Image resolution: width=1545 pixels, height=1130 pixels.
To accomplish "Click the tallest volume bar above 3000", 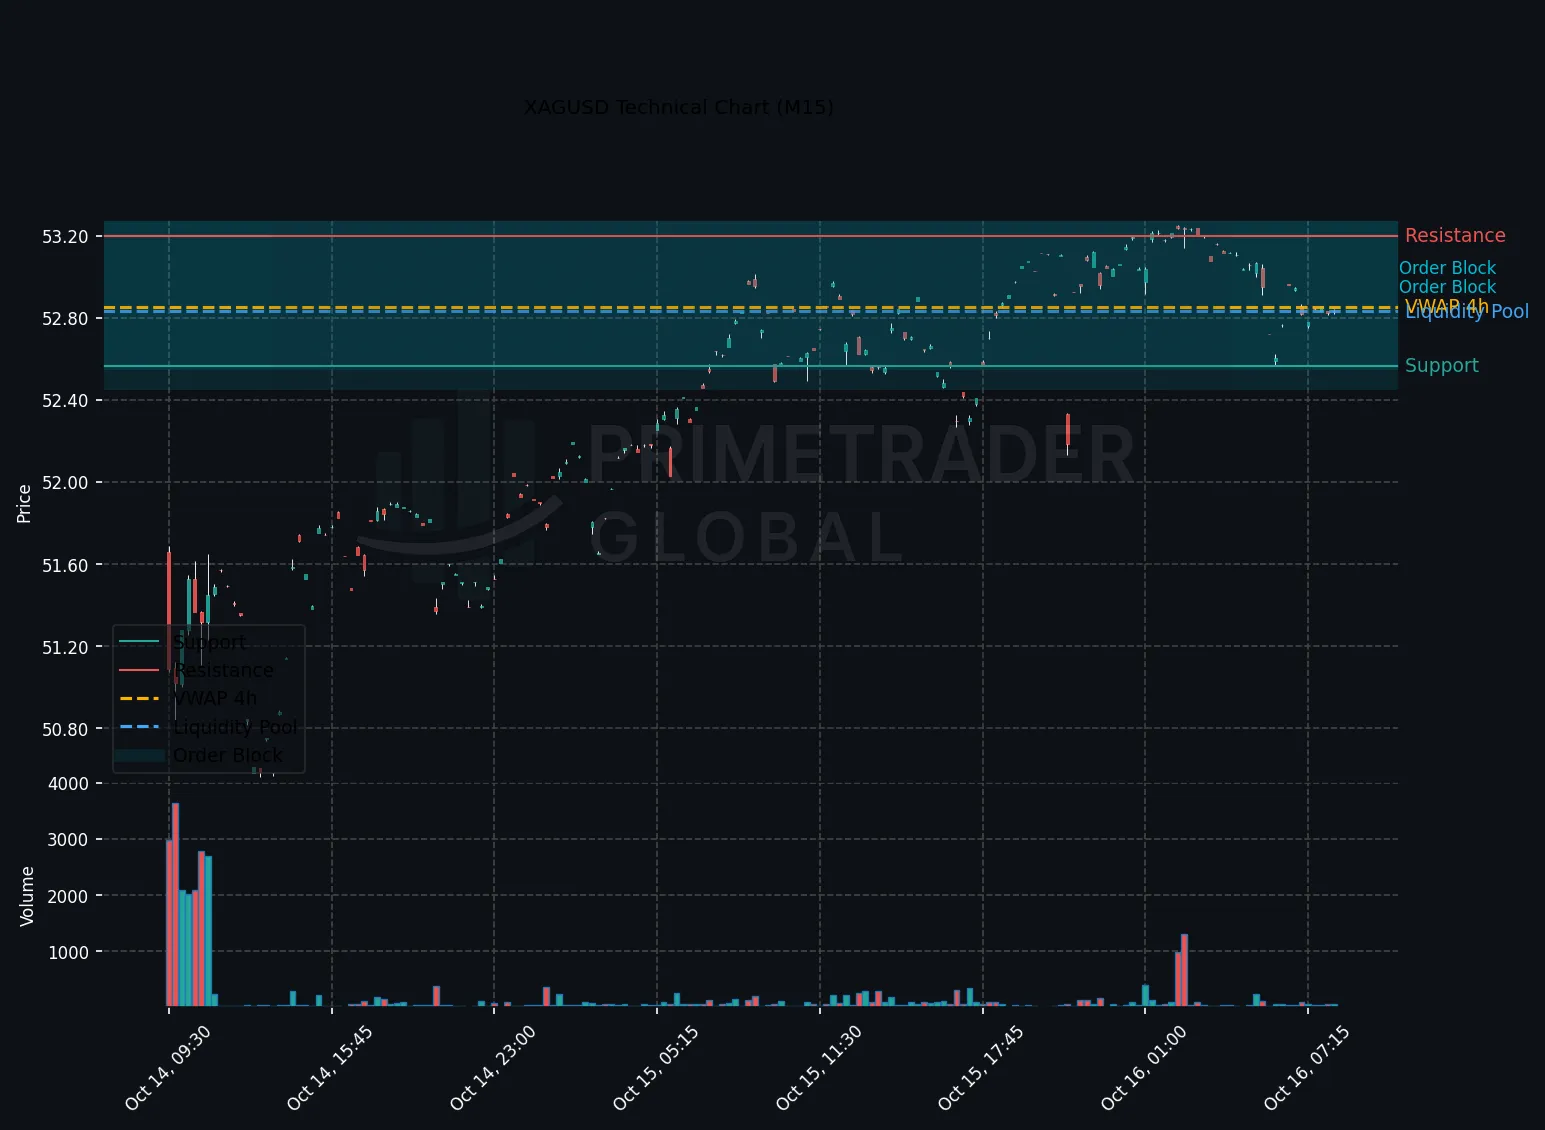I will 175,904.
